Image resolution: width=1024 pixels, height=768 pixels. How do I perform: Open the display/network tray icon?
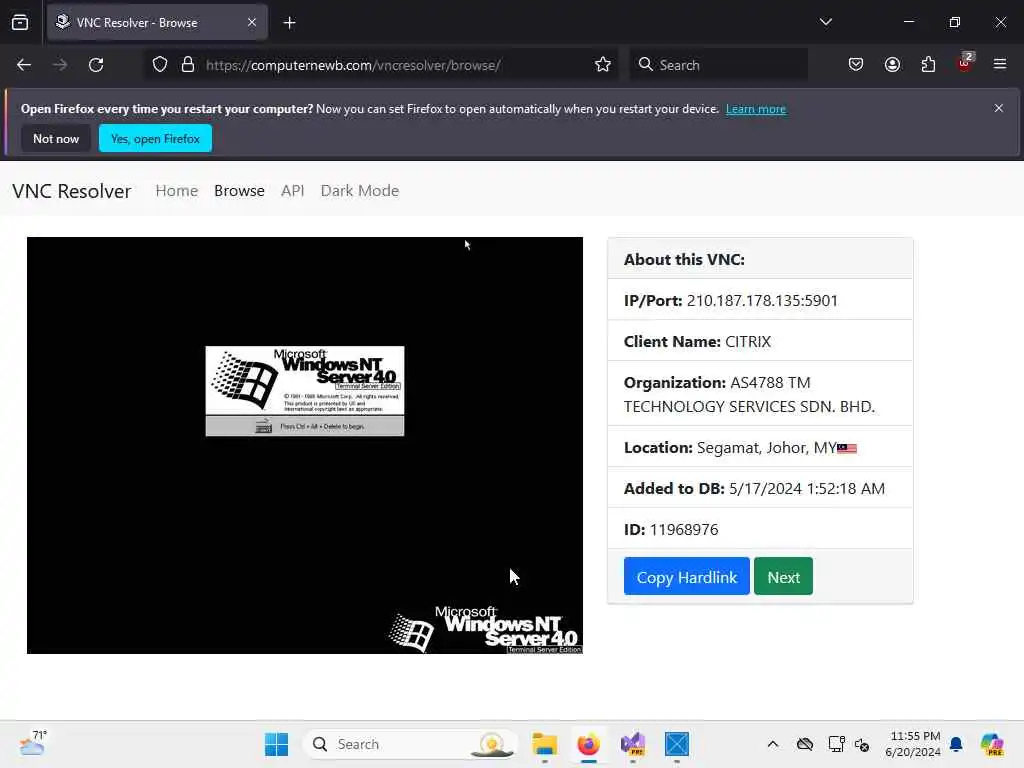(x=837, y=744)
